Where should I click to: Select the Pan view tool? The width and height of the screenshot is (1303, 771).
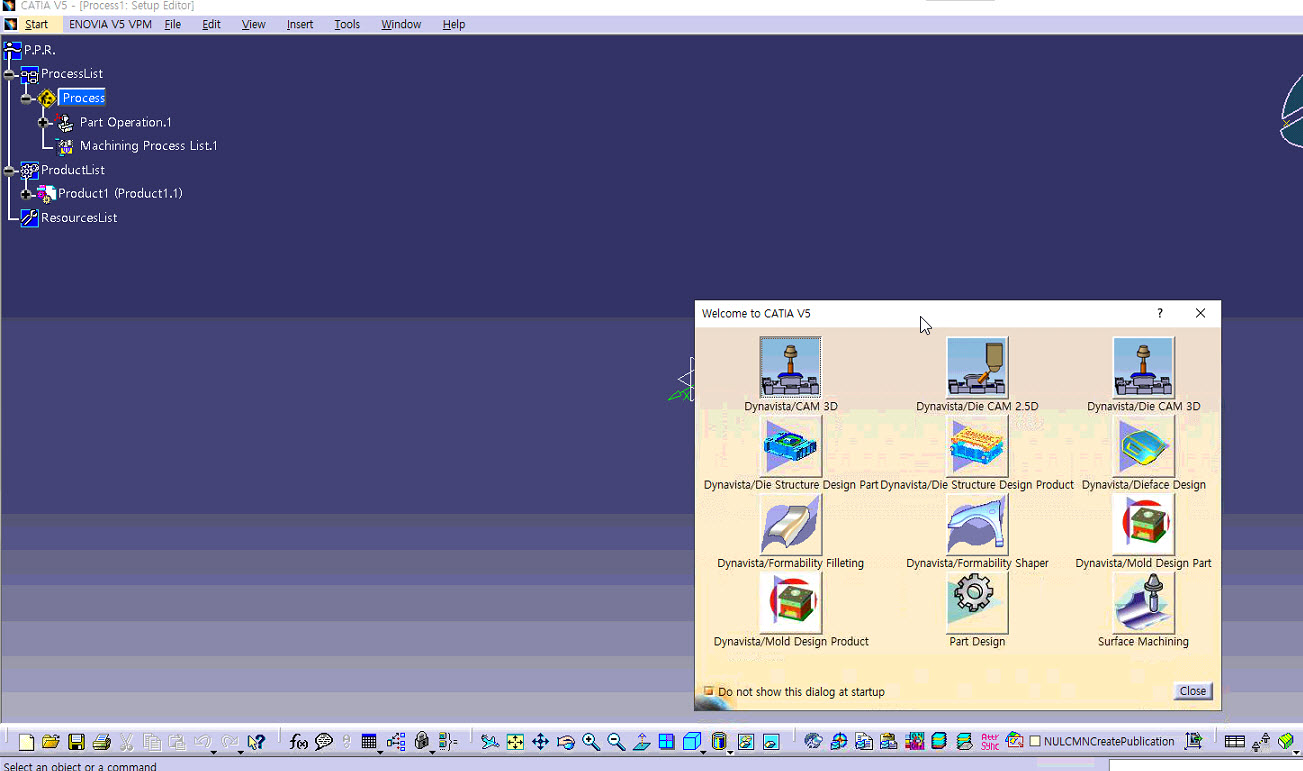point(540,742)
